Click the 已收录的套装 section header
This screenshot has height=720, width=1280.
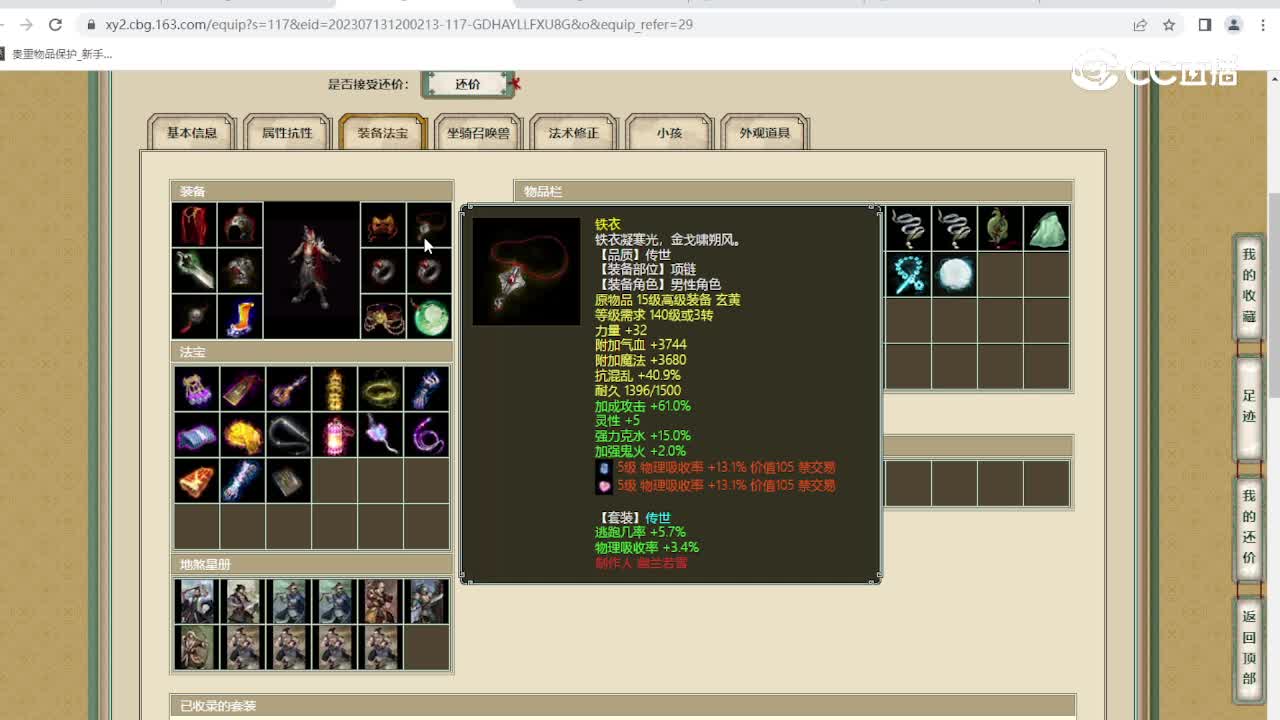click(622, 706)
